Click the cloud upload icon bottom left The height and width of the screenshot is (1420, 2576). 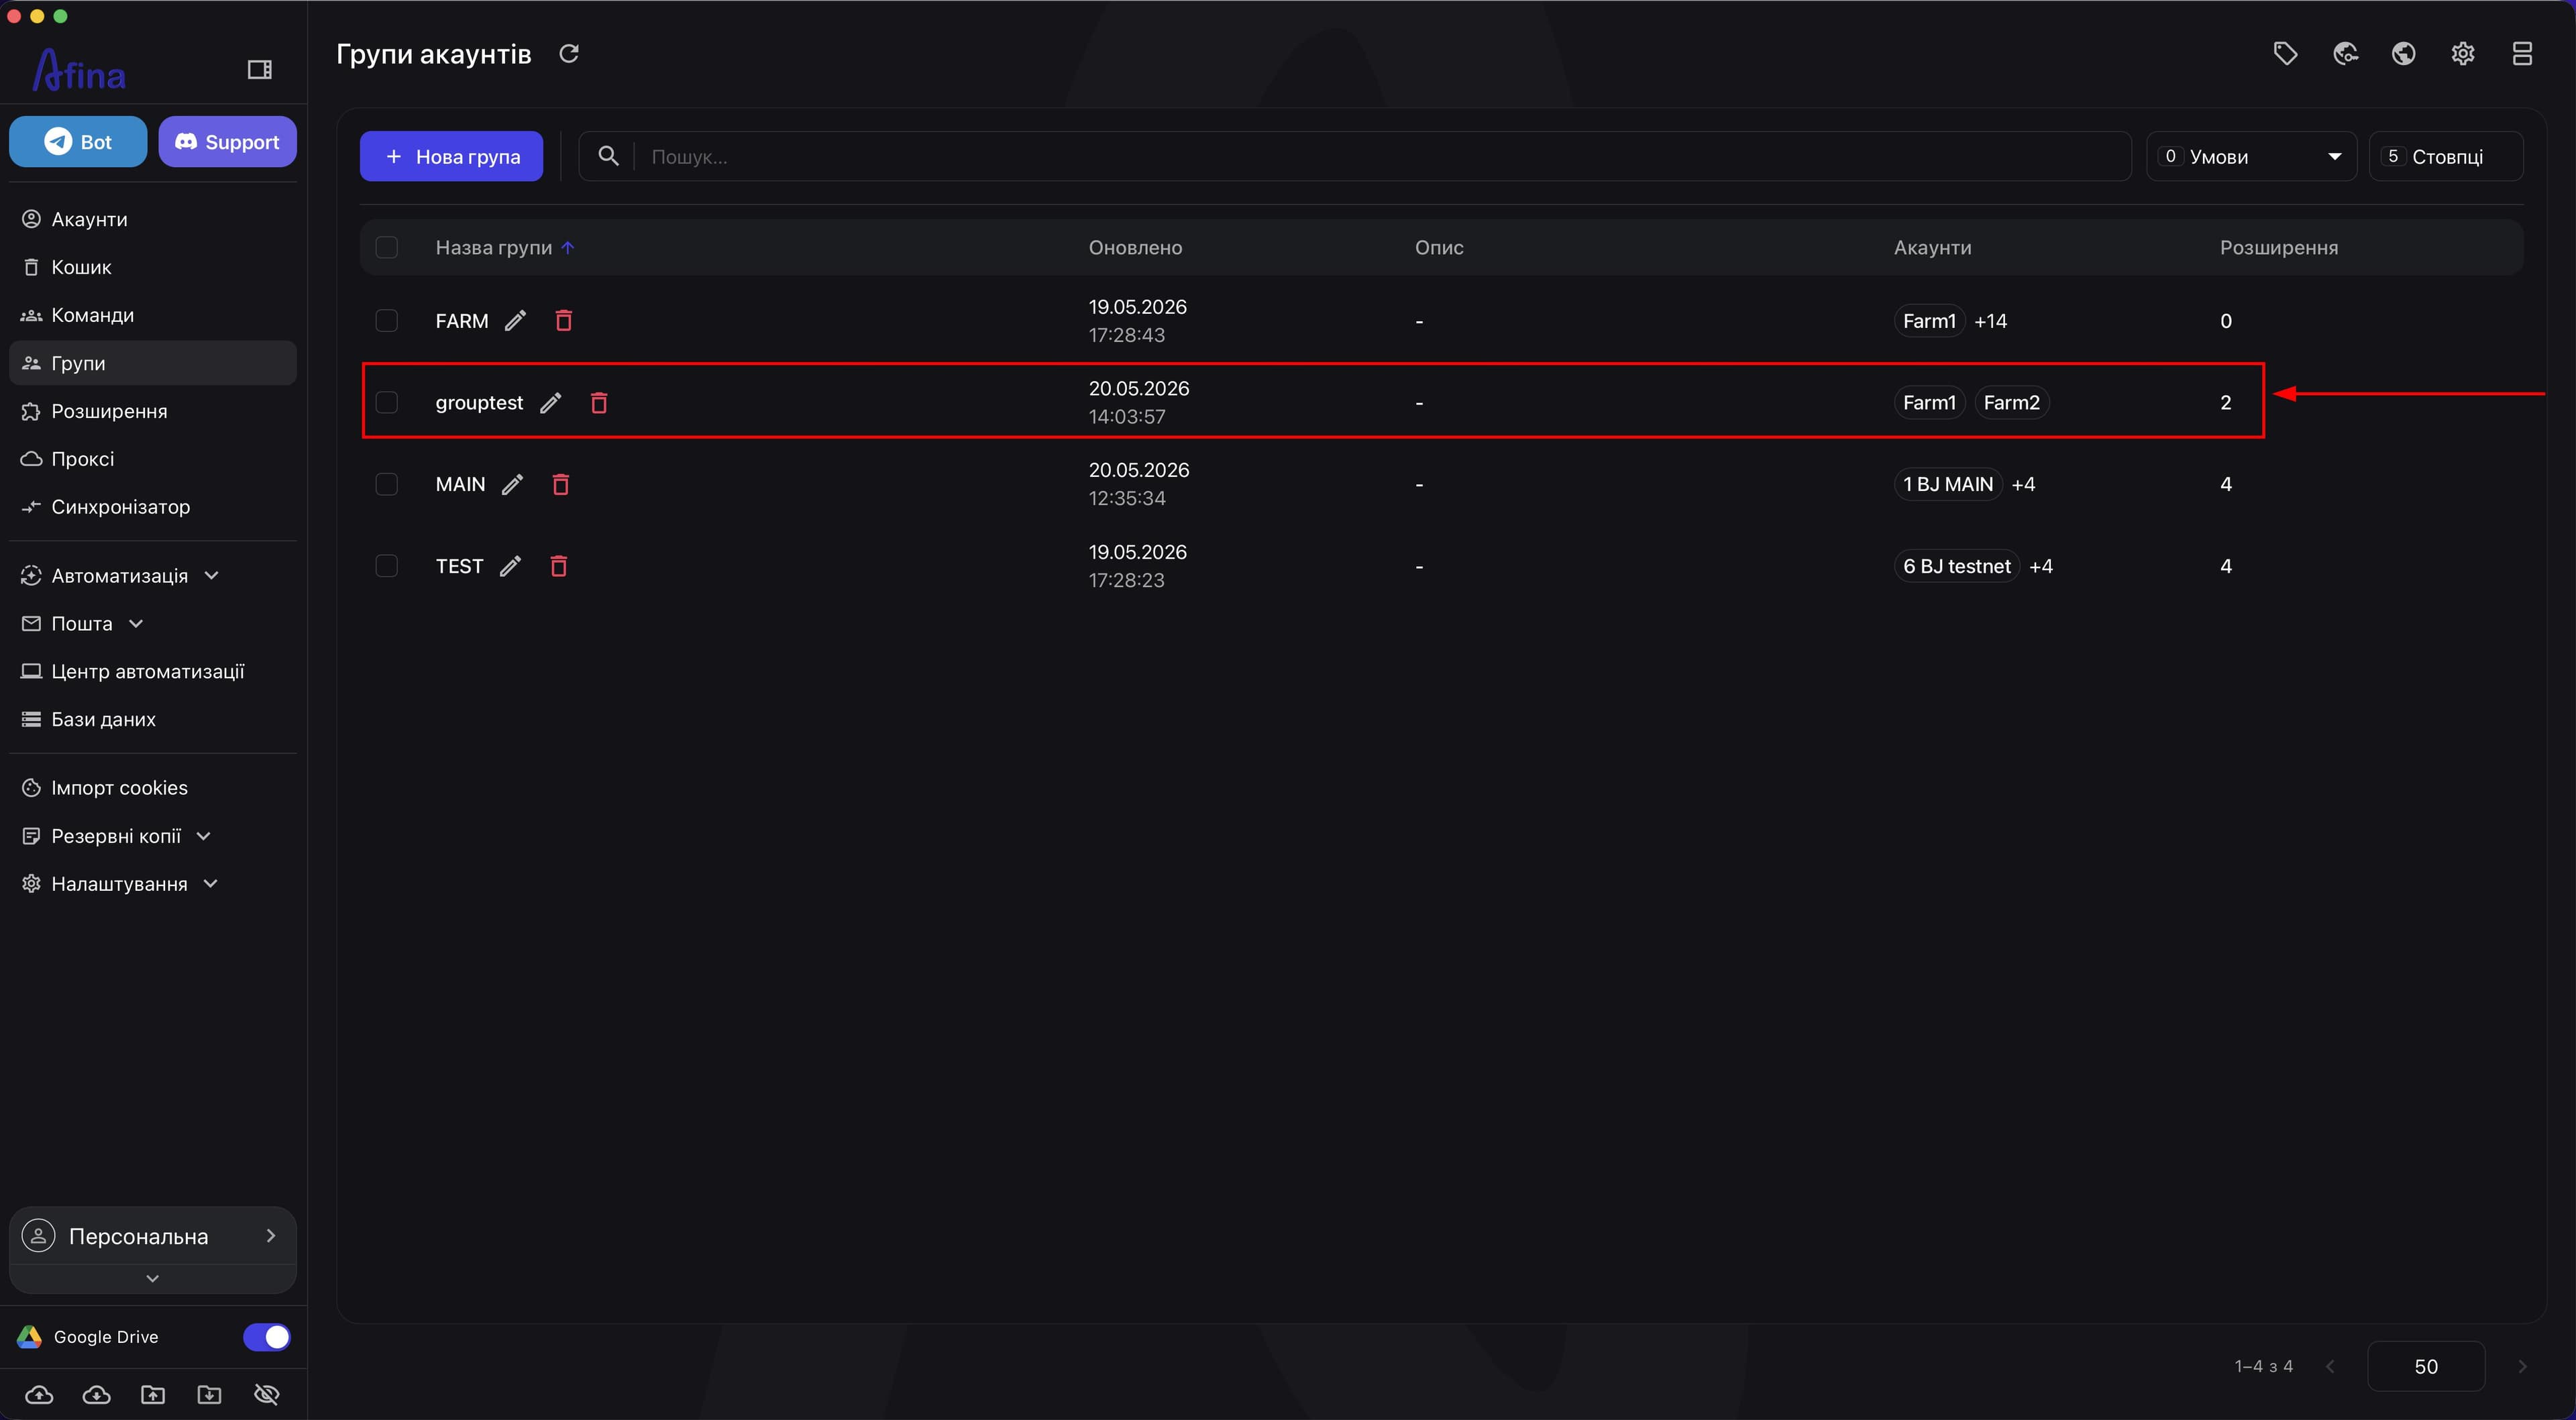click(39, 1395)
